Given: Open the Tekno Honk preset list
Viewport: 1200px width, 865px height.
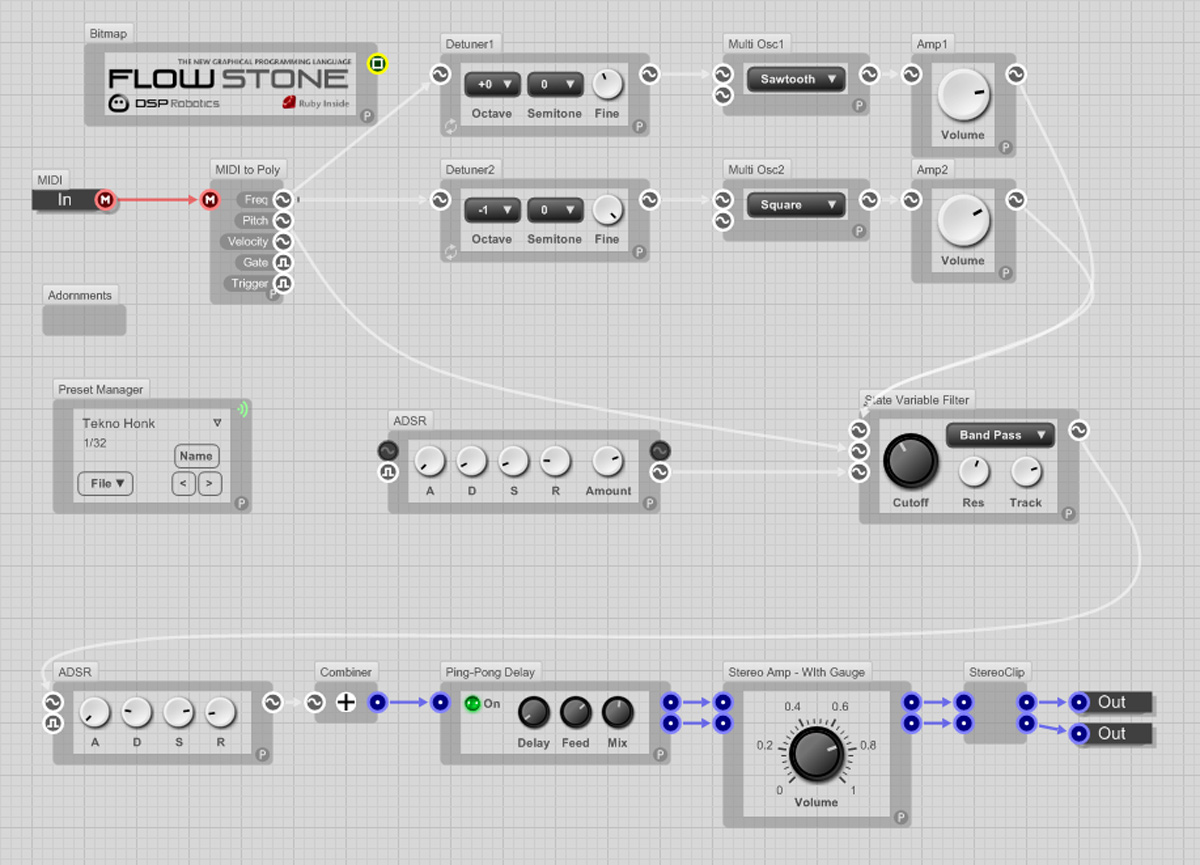Looking at the screenshot, I should point(216,423).
